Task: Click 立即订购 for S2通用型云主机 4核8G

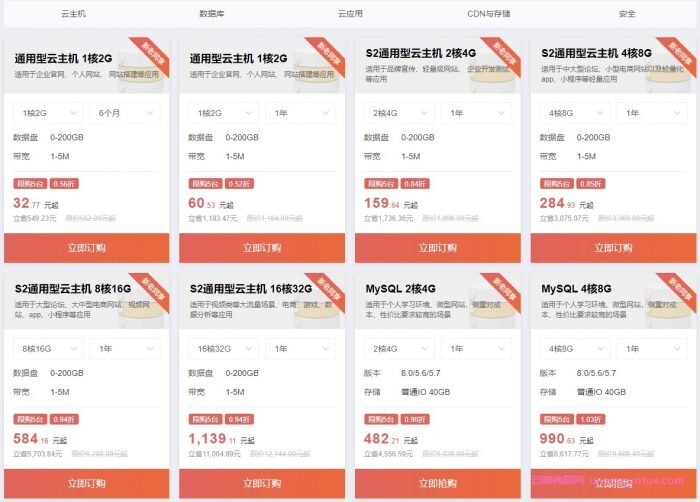Action: (613, 248)
